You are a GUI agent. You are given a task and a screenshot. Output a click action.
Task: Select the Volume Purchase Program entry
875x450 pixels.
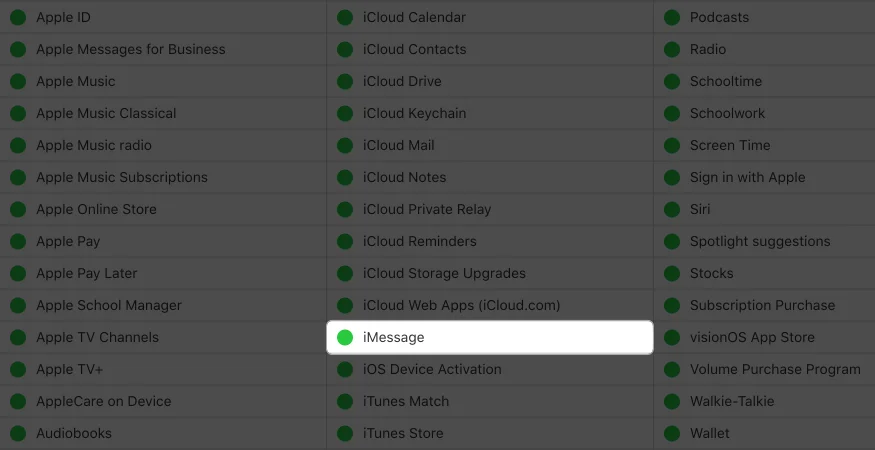click(x=765, y=369)
